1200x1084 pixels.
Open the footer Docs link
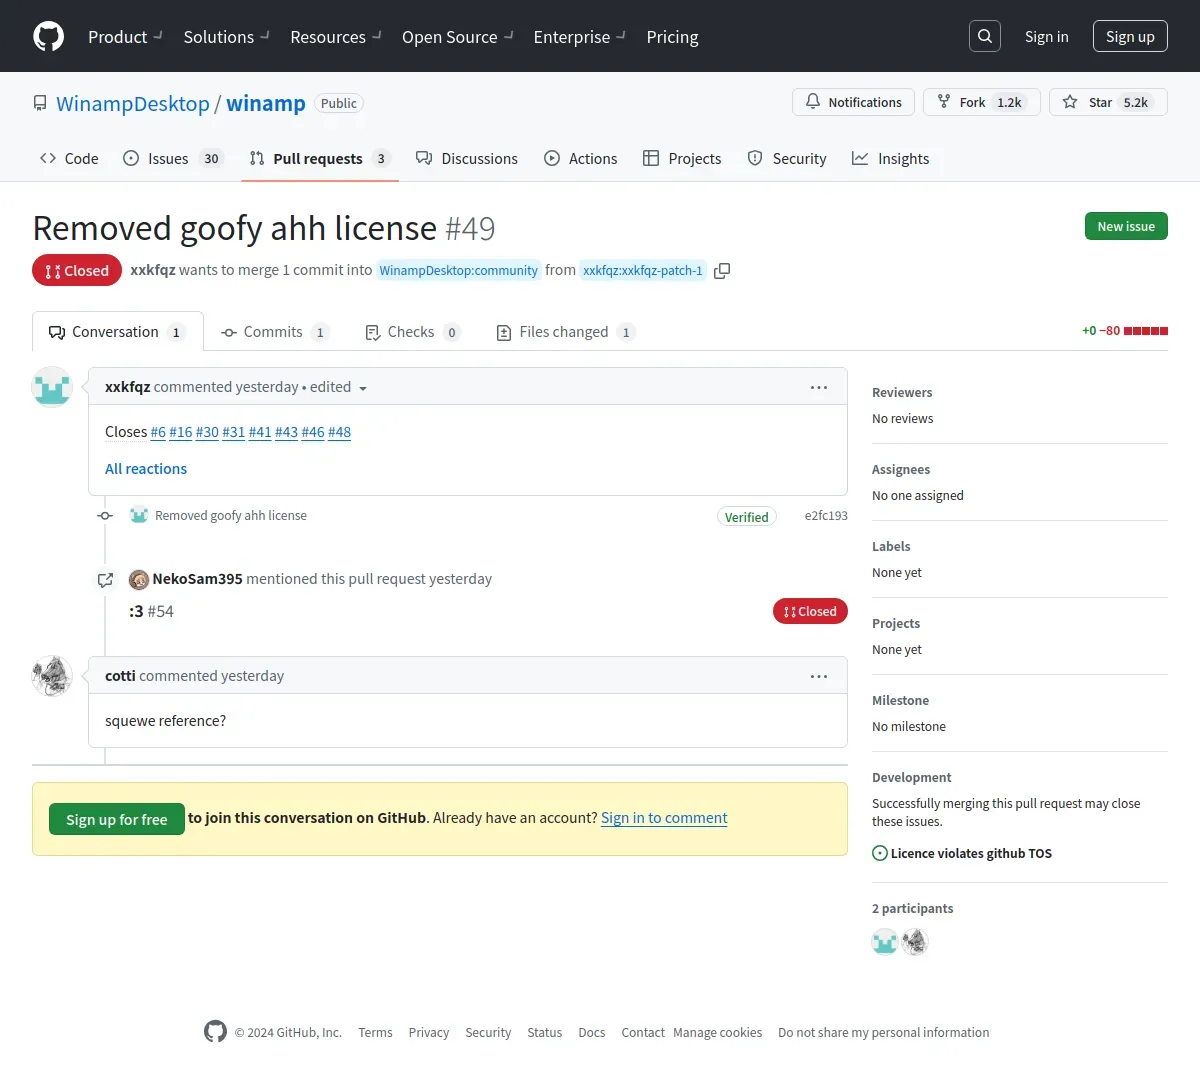pos(591,1032)
